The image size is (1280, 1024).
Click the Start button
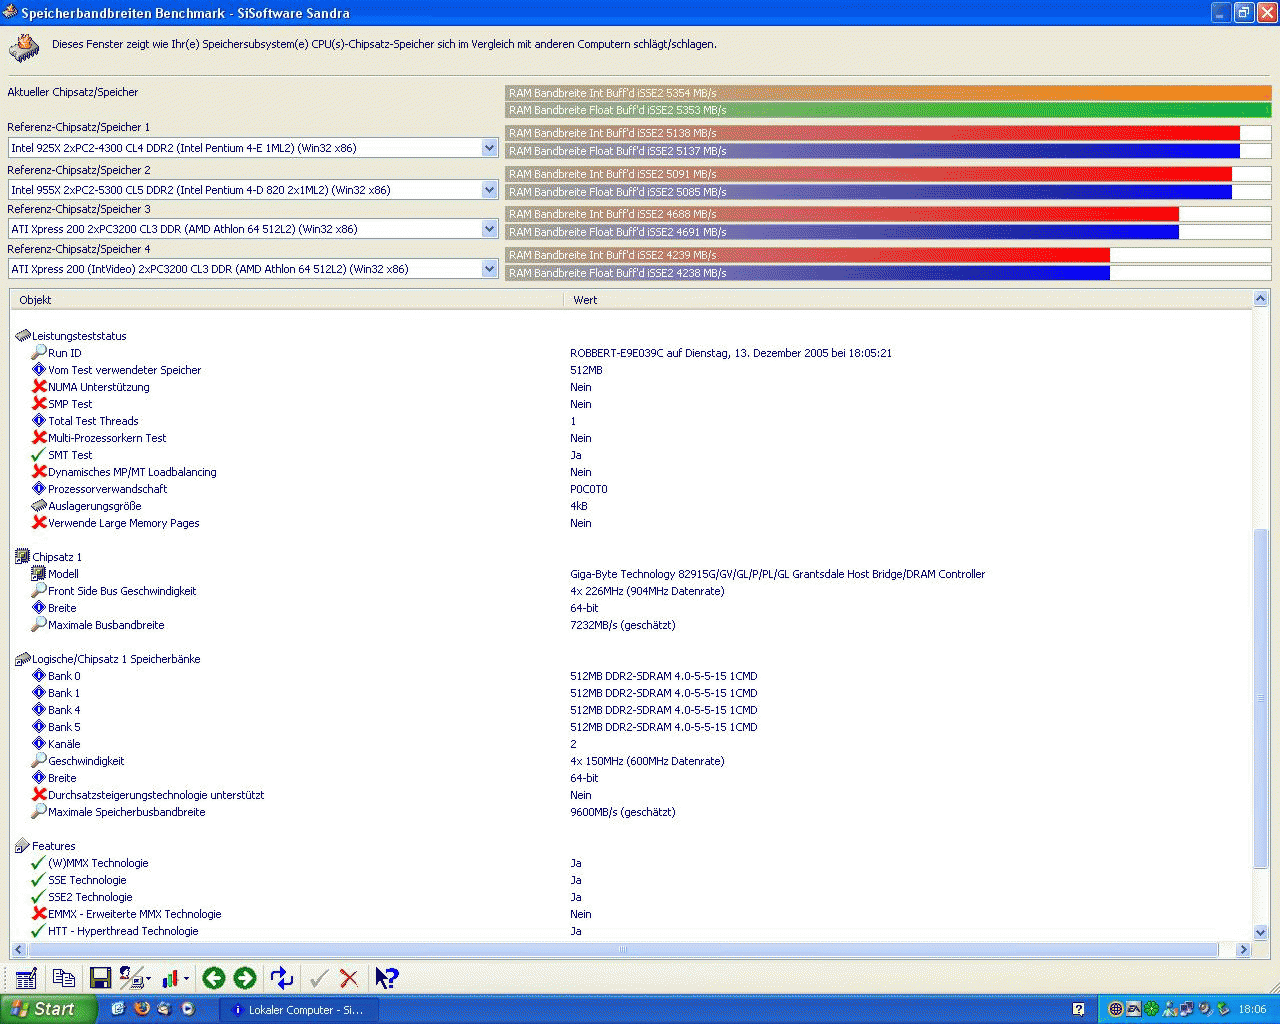pos(48,1009)
